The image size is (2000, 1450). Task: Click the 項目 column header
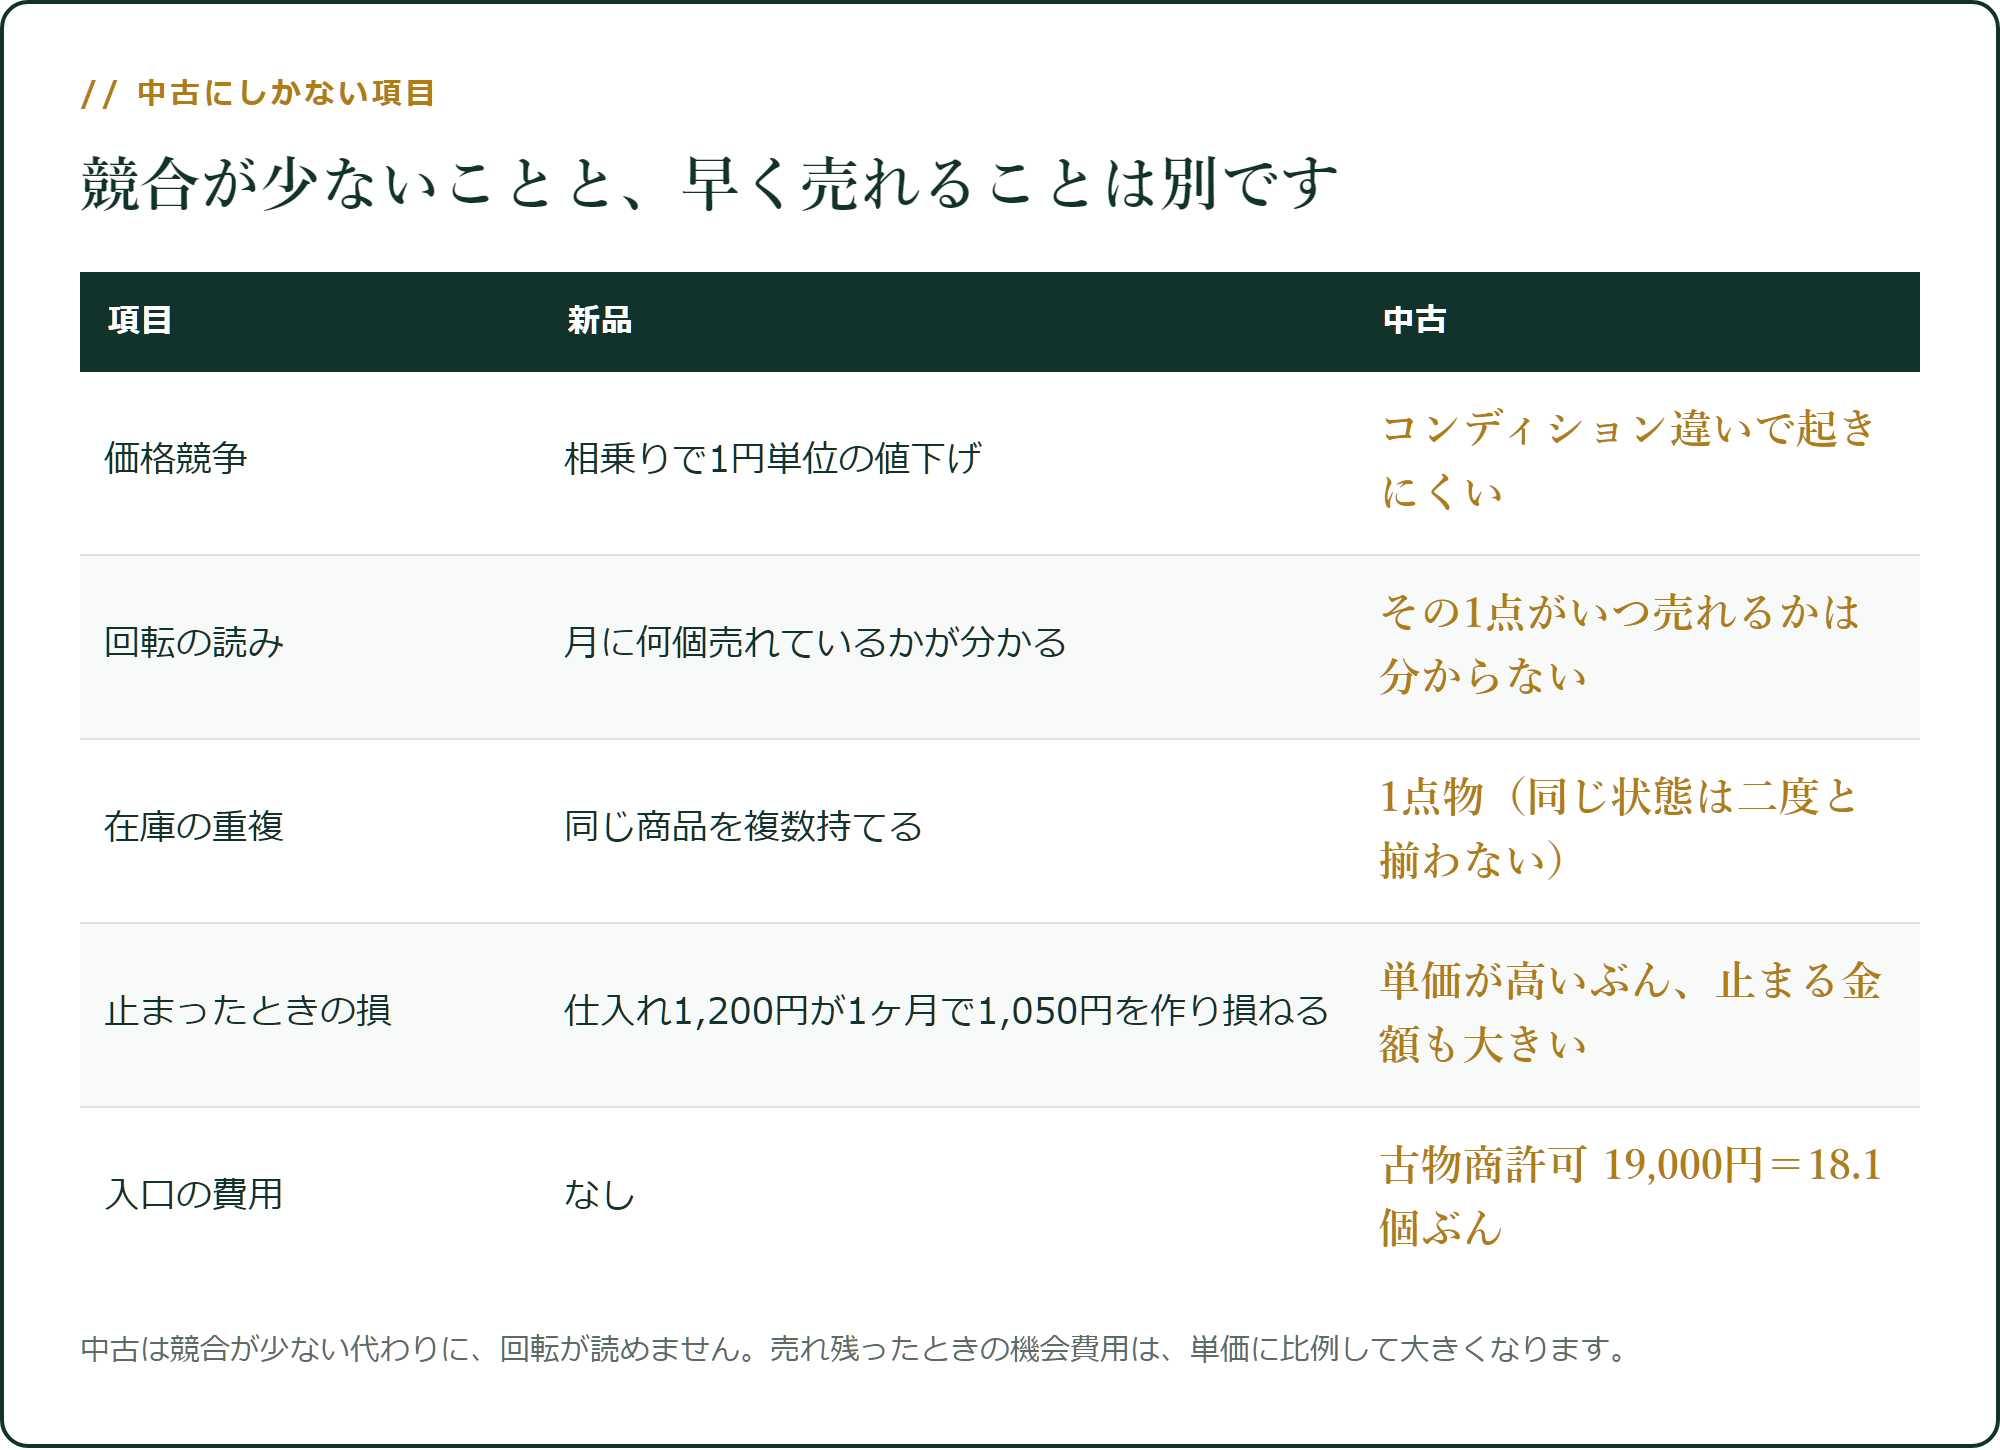click(x=140, y=320)
